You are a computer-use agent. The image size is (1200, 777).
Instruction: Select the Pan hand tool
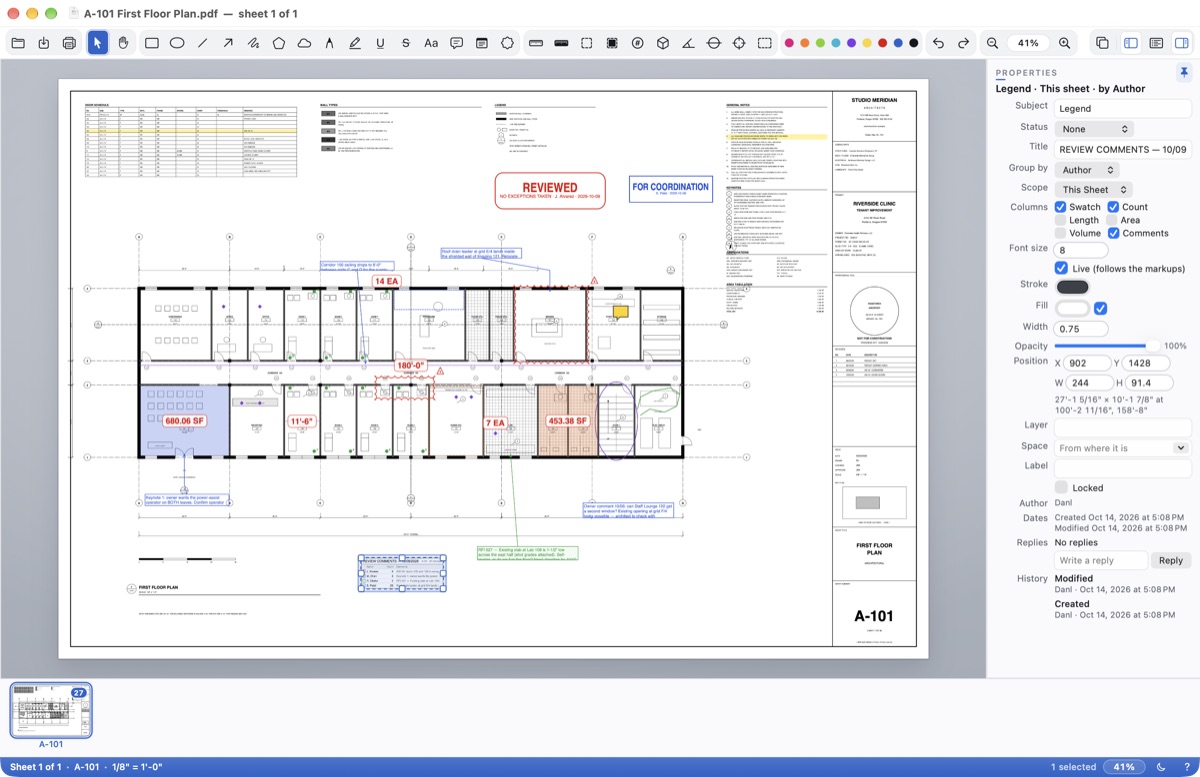(123, 43)
